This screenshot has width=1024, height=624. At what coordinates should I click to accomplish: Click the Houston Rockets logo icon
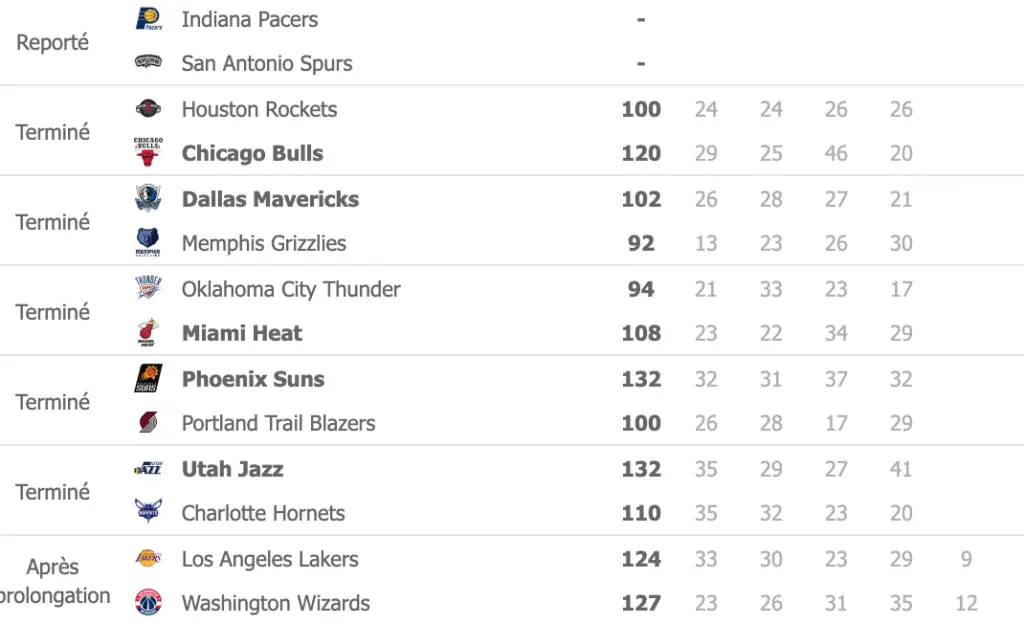[x=148, y=109]
